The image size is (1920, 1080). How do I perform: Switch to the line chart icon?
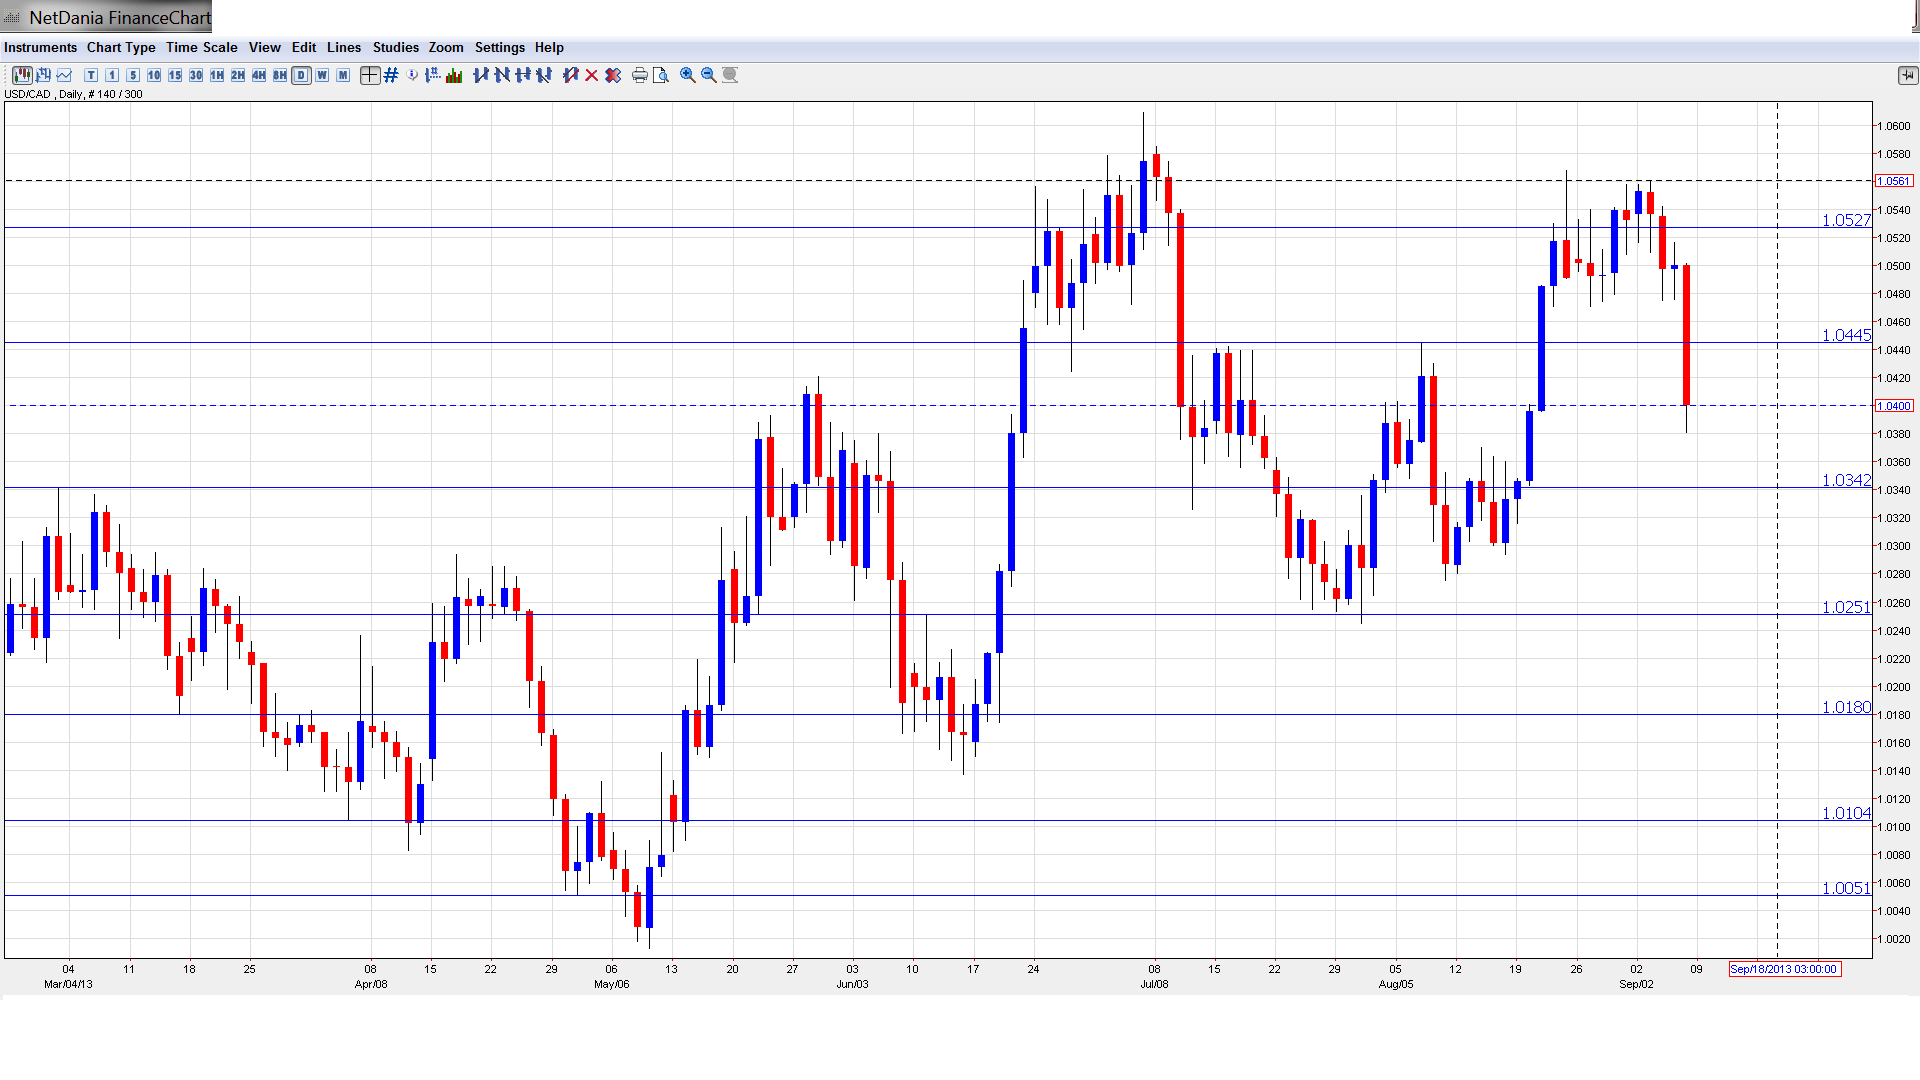pos(65,75)
